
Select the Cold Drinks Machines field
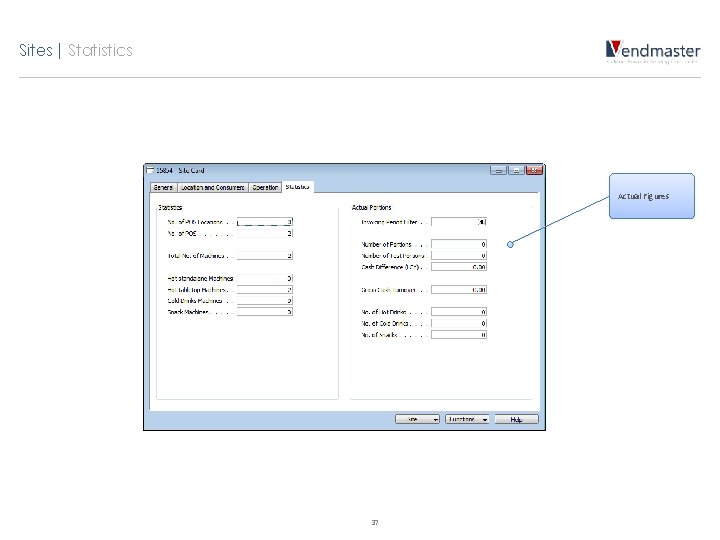point(265,301)
